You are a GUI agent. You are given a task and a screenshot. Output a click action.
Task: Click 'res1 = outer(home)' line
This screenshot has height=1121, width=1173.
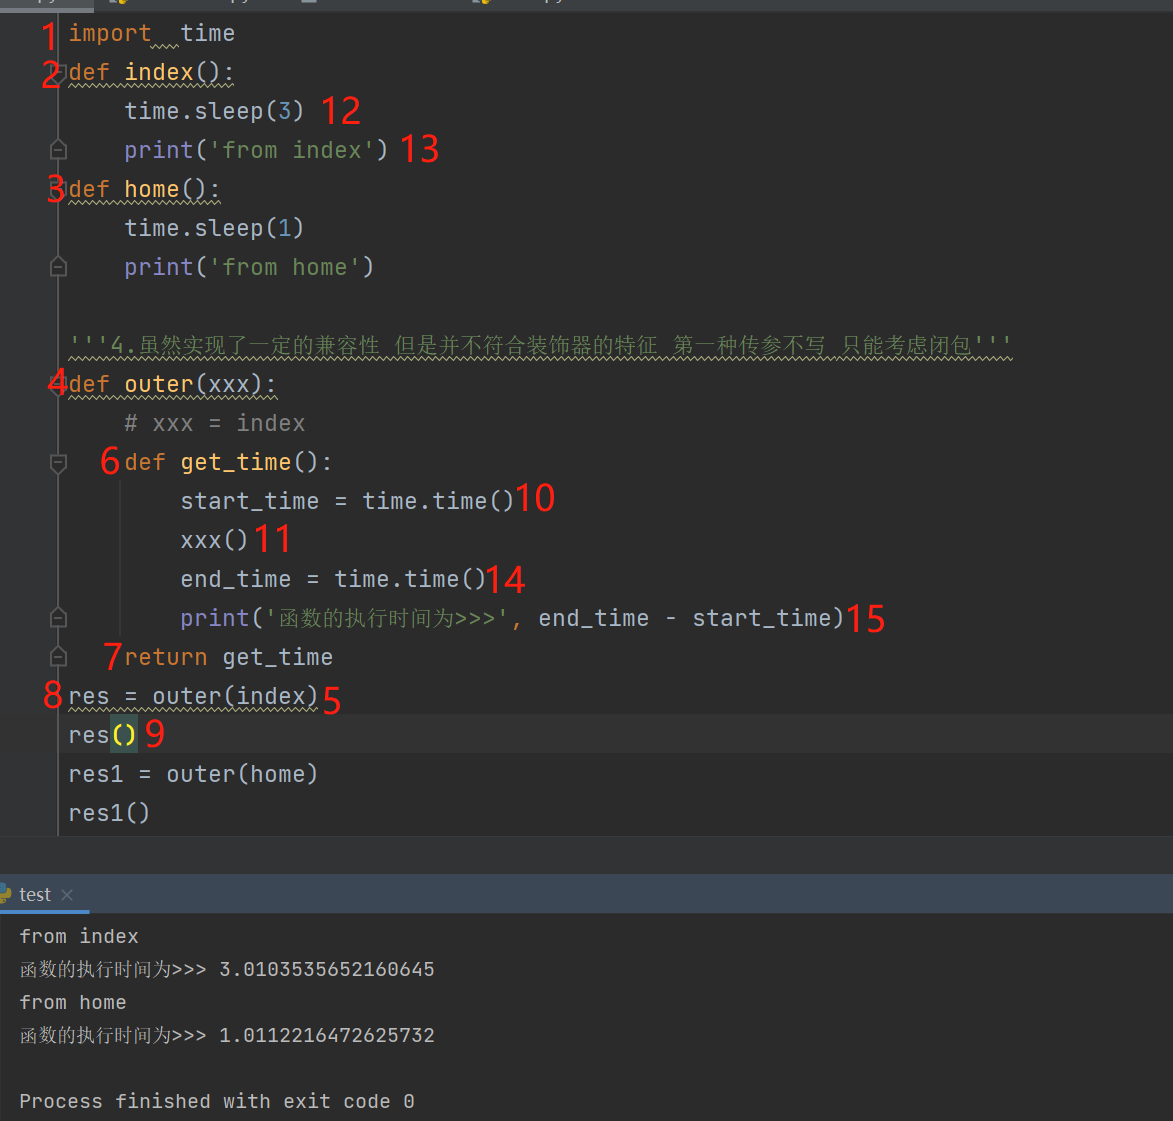pos(193,775)
